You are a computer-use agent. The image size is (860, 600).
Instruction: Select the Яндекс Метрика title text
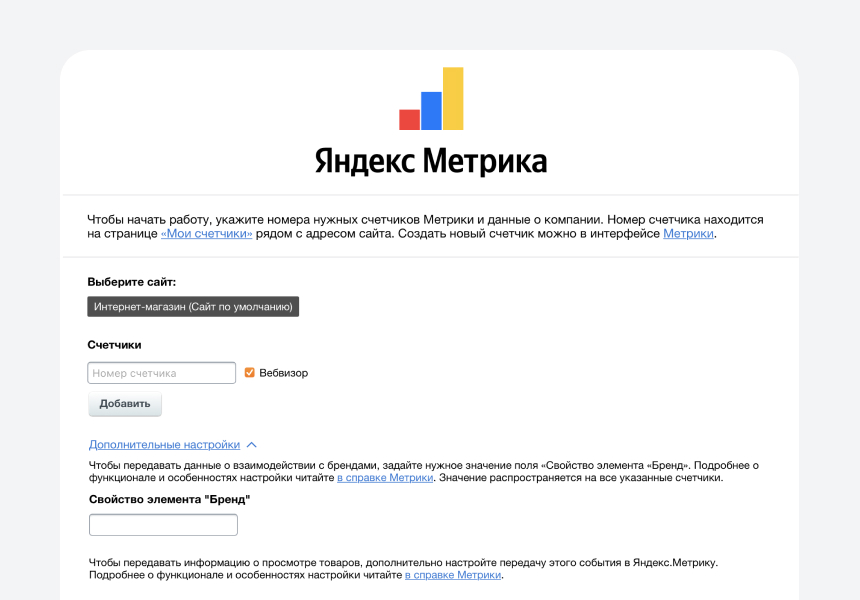[430, 160]
